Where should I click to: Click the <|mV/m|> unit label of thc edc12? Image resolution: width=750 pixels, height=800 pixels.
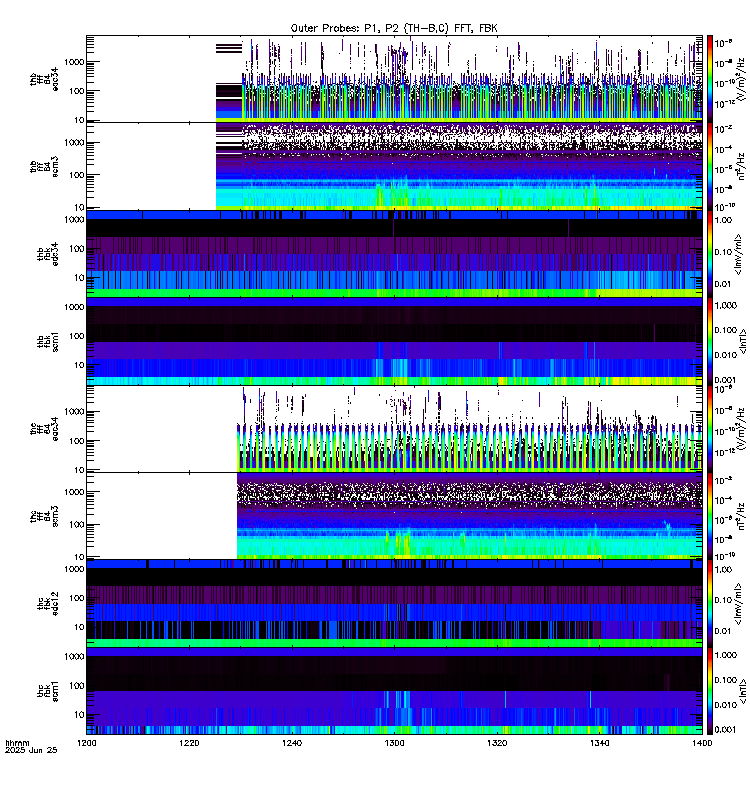pyautogui.click(x=738, y=604)
